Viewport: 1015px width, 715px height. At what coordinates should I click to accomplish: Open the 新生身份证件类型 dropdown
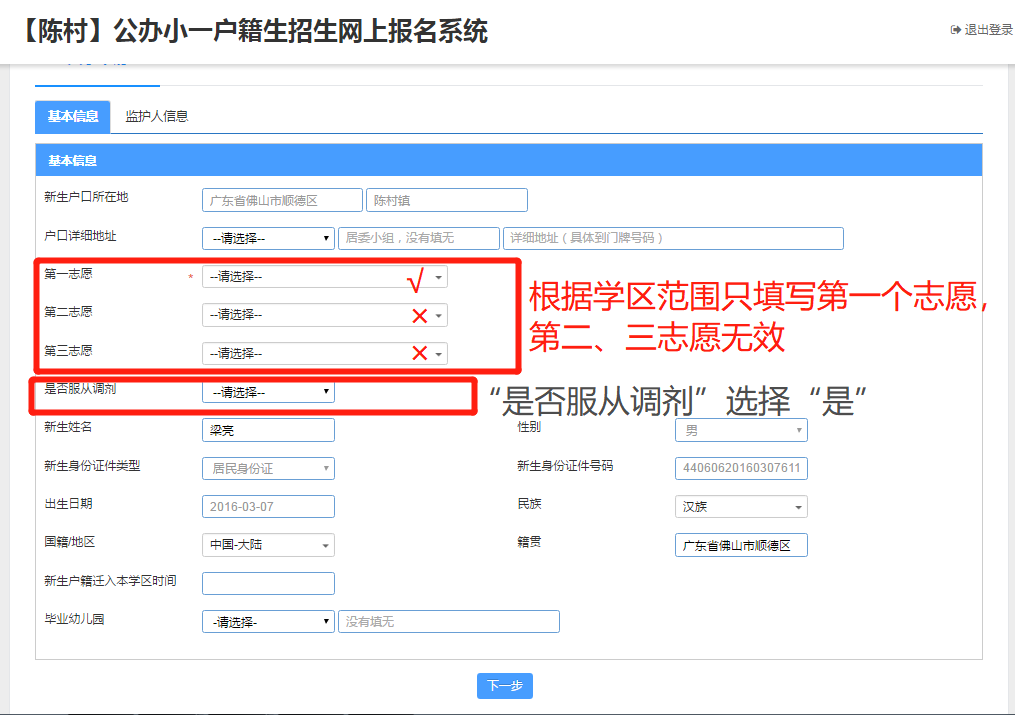point(268,468)
